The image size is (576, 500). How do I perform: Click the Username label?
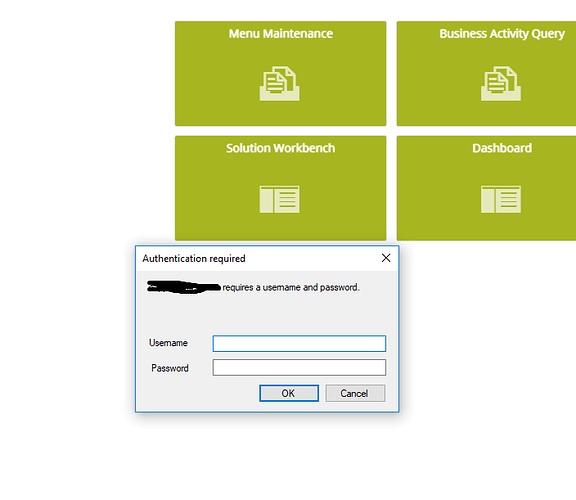[168, 343]
